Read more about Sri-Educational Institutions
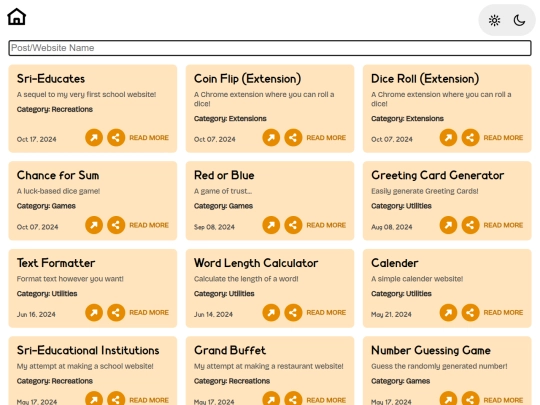The image size is (540, 405). pyautogui.click(x=149, y=400)
